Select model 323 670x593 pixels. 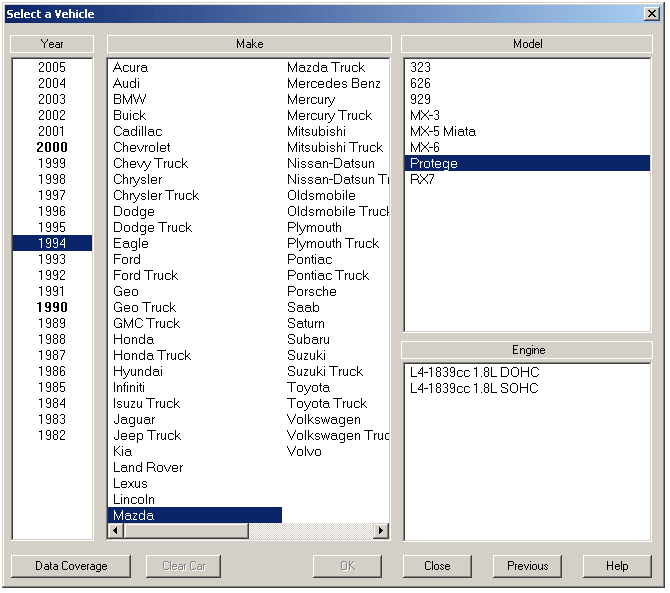point(527,68)
